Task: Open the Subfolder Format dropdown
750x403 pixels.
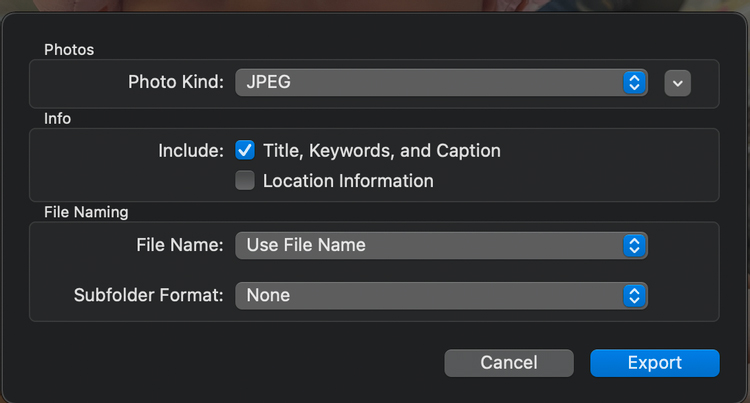Action: point(441,295)
